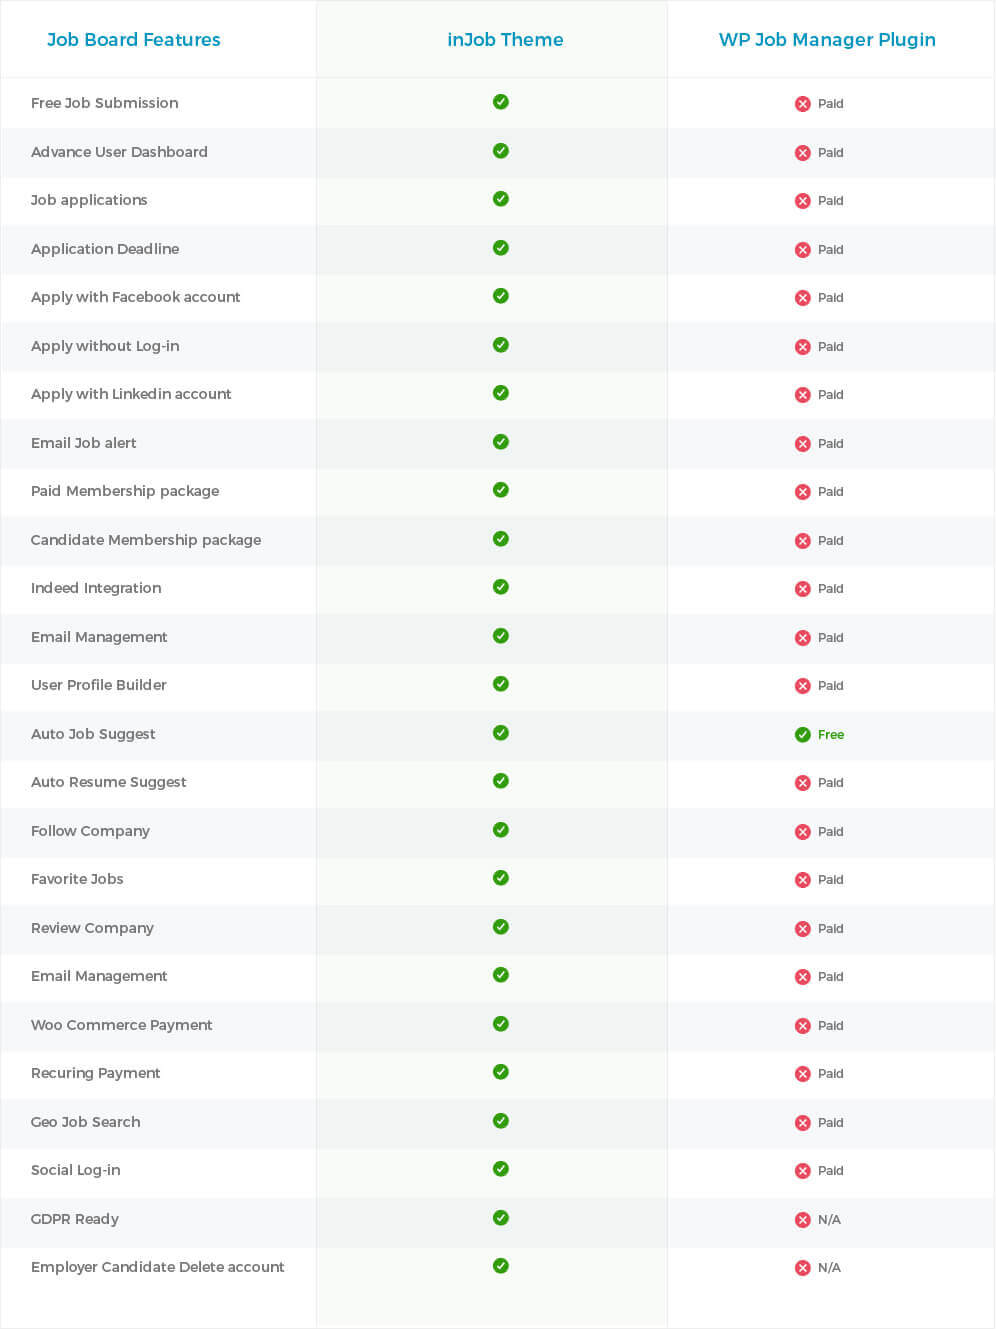Click the inJob check for Apply with Facebook account
Screen dimensions: 996x1329
click(x=501, y=296)
